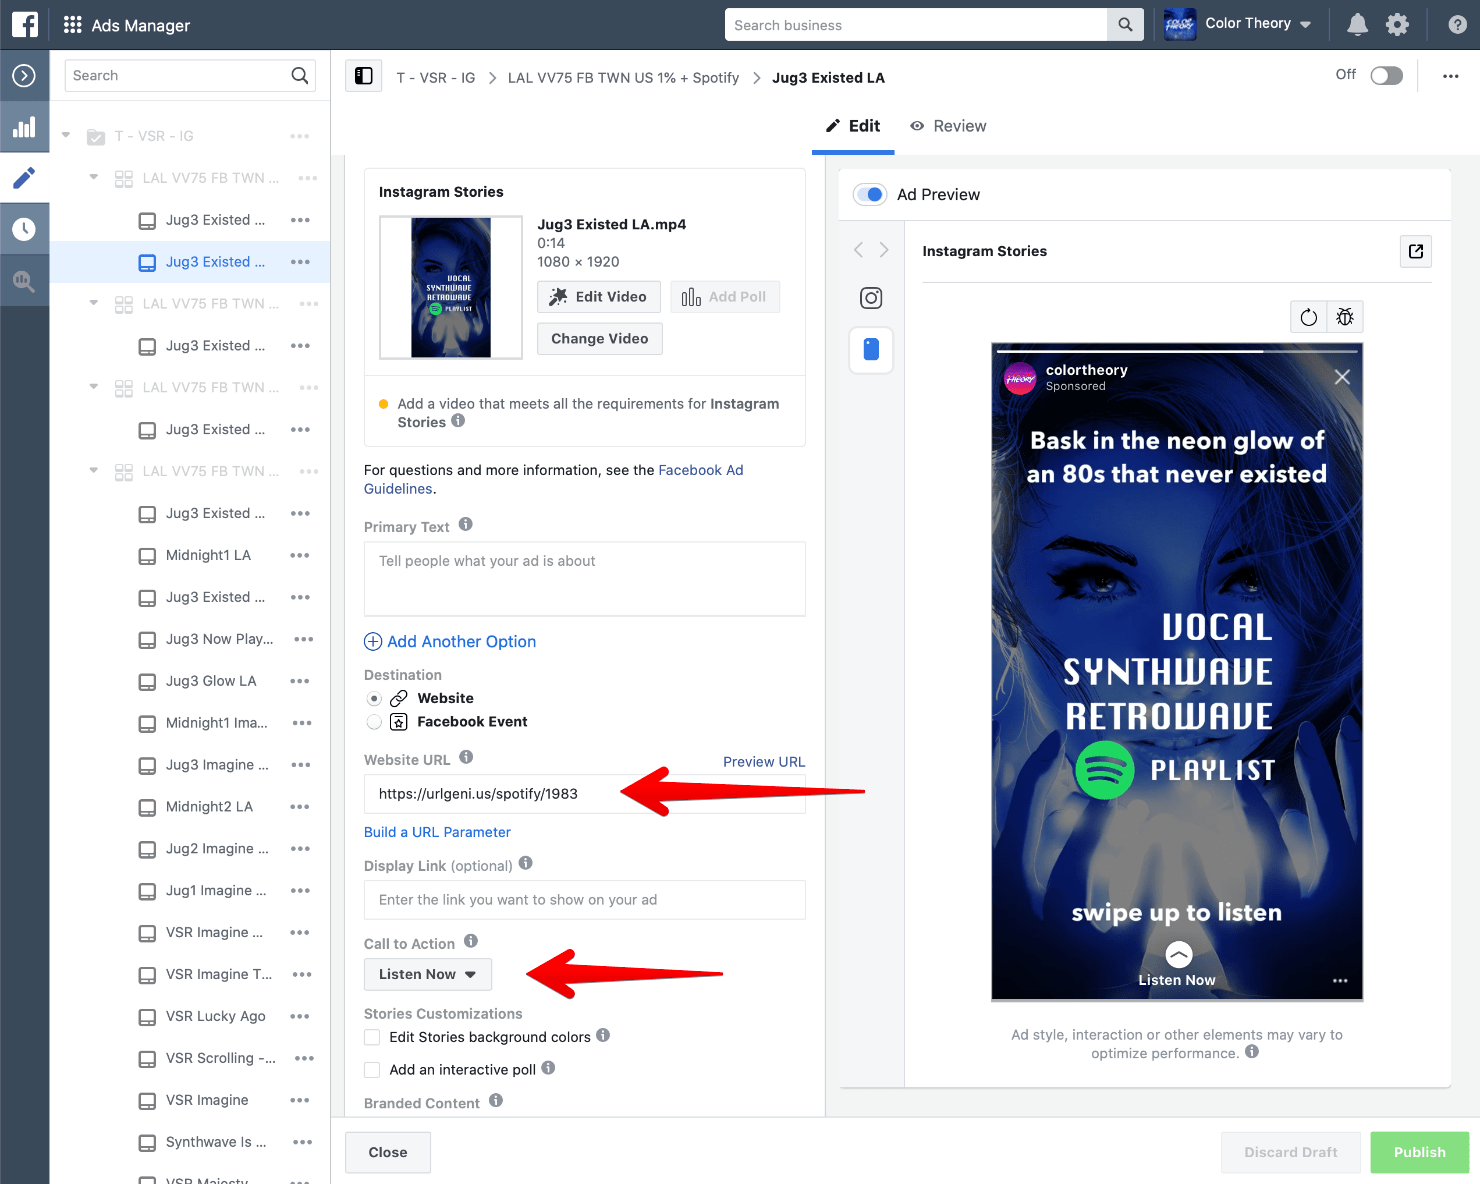The height and width of the screenshot is (1184, 1480).
Task: Check Edit Stories background colors
Action: (372, 1037)
